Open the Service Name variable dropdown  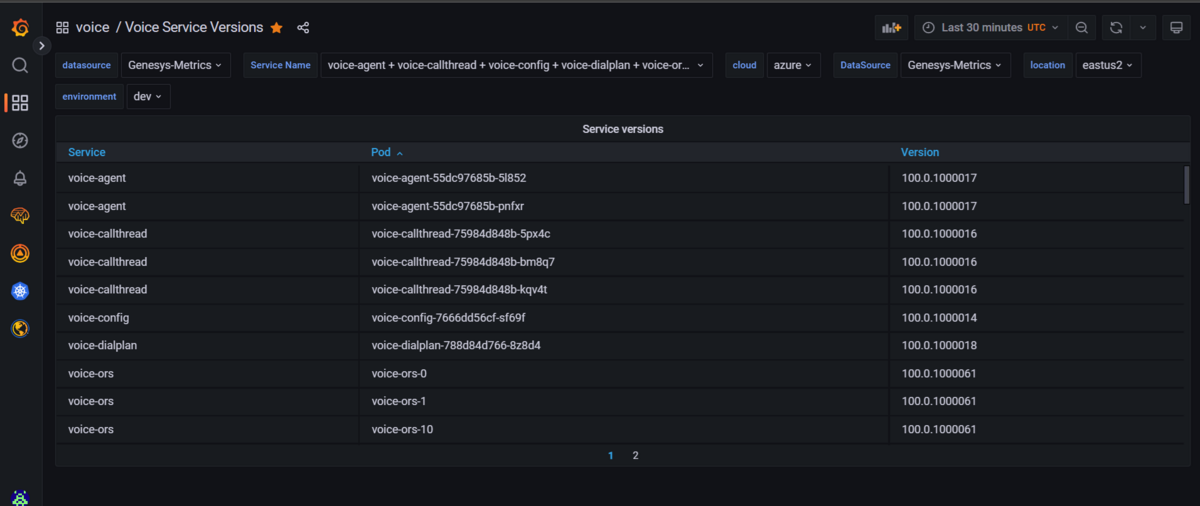coord(516,65)
